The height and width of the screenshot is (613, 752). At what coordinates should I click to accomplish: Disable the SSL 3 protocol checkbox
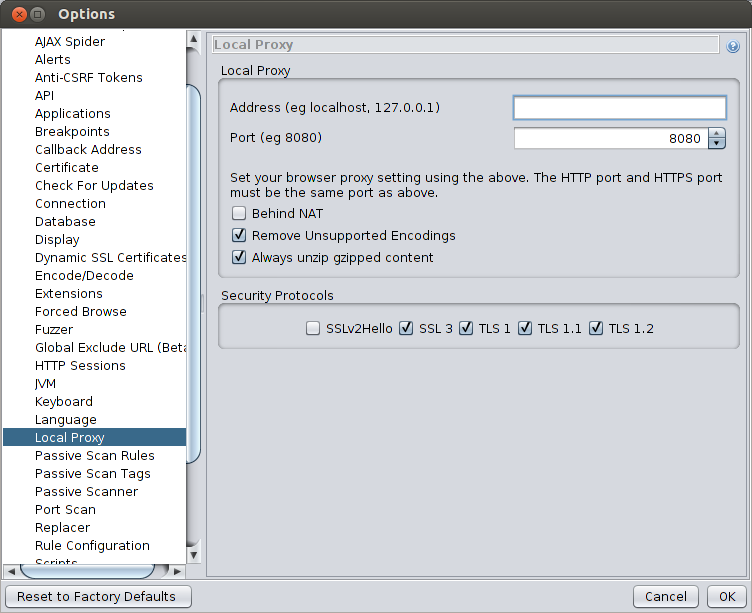tap(406, 328)
